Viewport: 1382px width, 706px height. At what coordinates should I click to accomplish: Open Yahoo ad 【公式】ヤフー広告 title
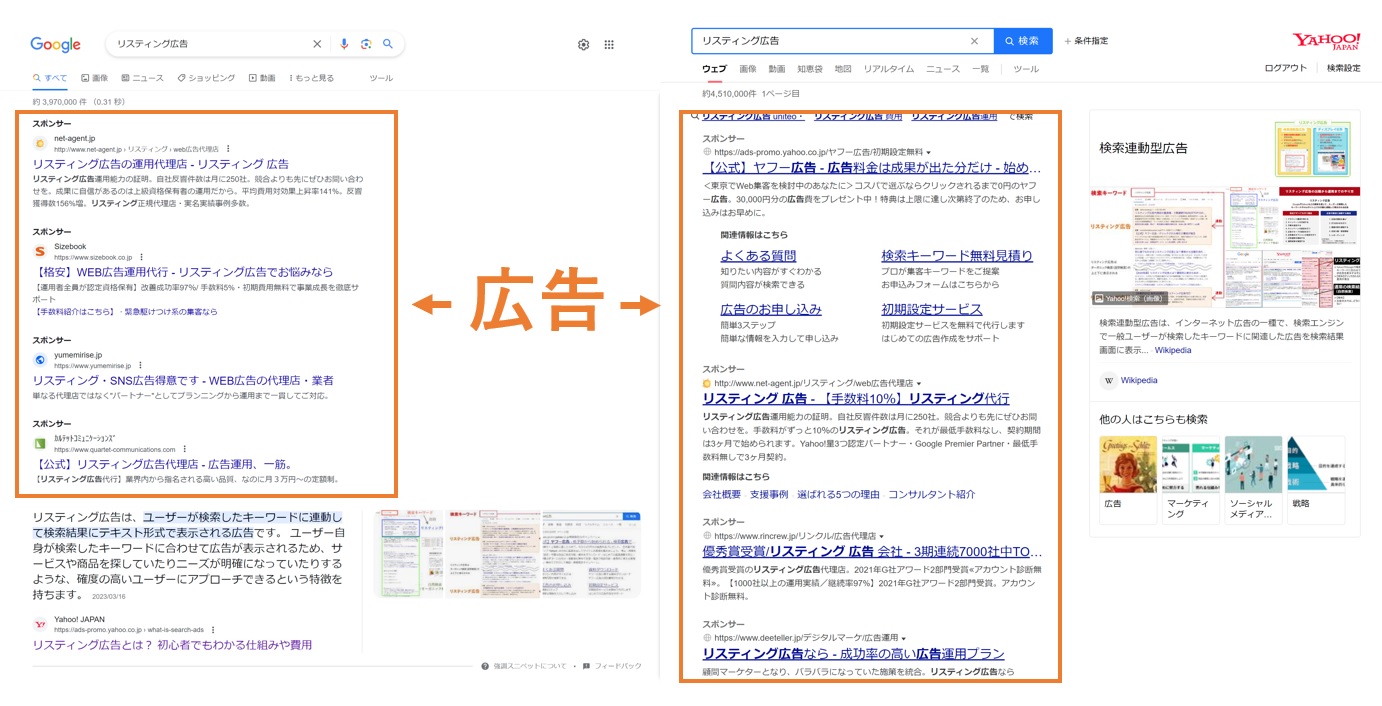[x=871, y=168]
